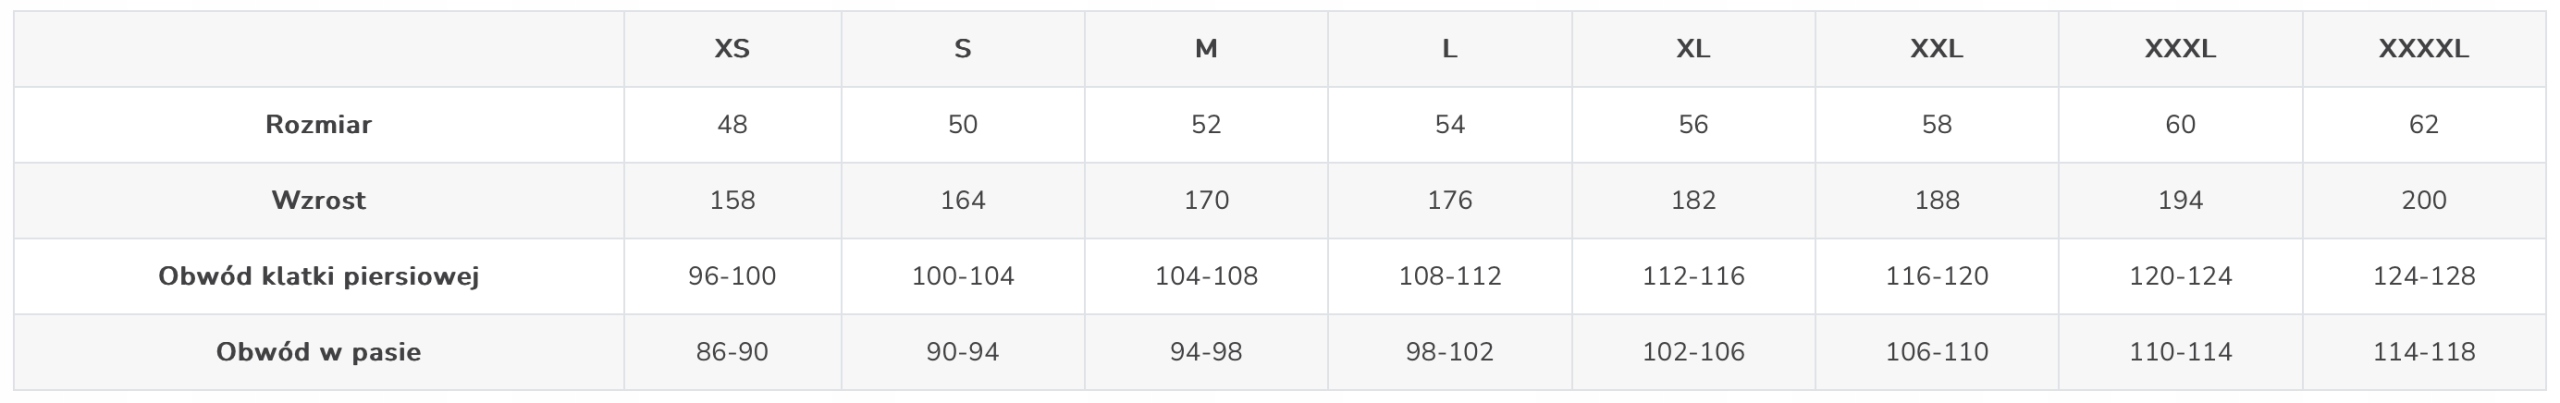This screenshot has width=2560, height=403.
Task: Select the XXXXL column header
Action: coord(2423,49)
